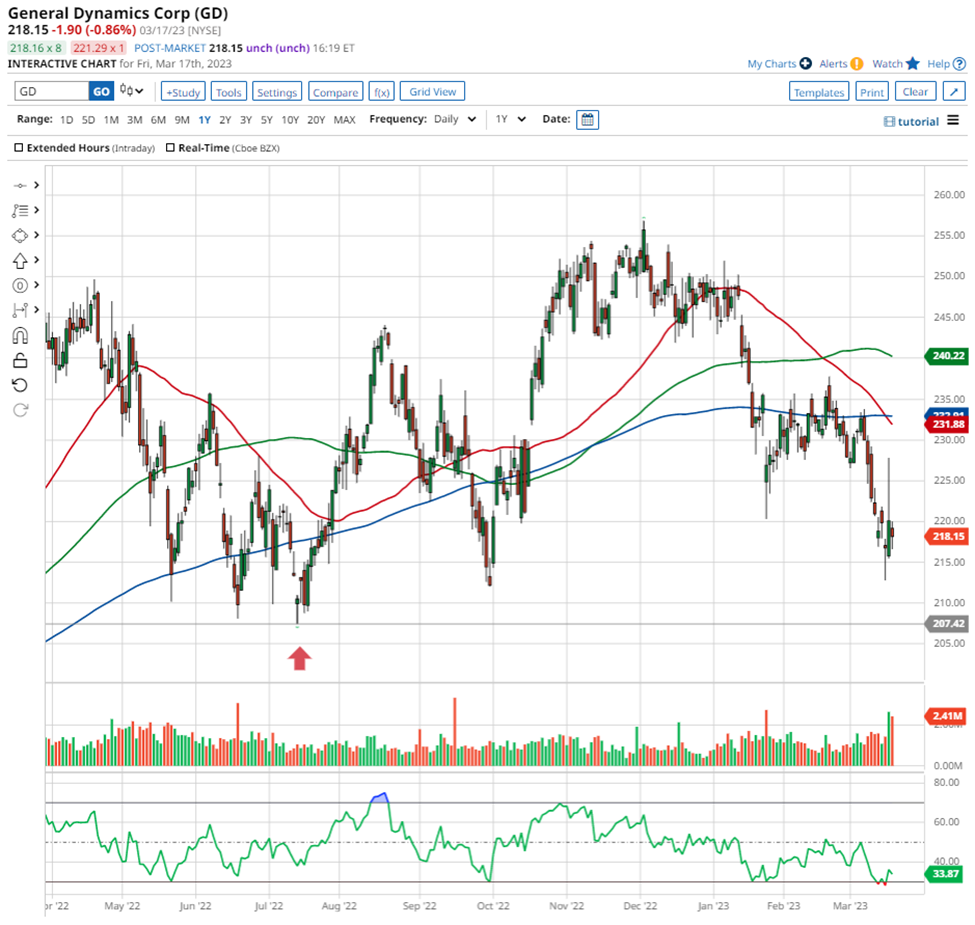
Task: Select the up-arrow marker tool
Action: coord(20,260)
